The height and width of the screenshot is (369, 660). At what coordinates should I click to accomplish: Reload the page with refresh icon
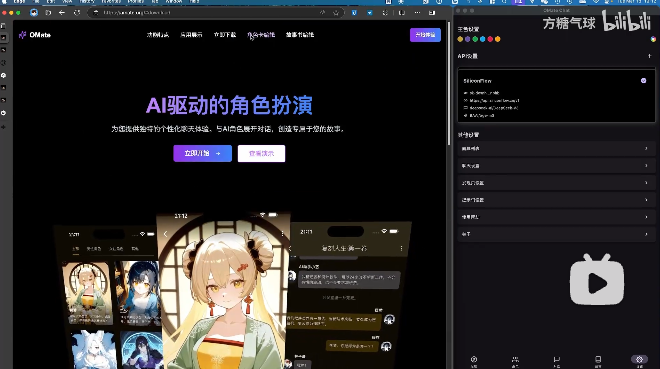click(77, 13)
